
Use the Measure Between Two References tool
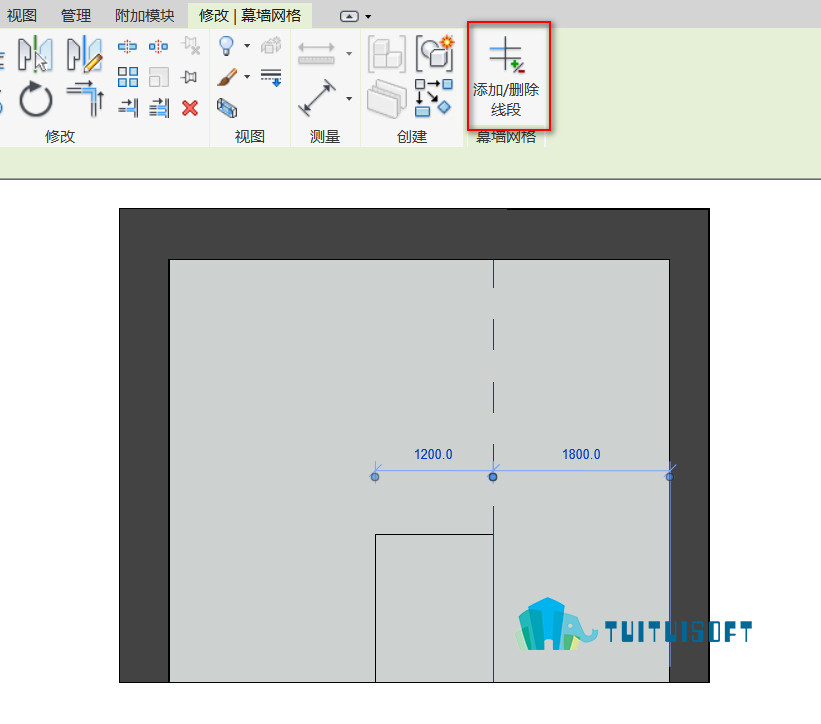point(316,53)
